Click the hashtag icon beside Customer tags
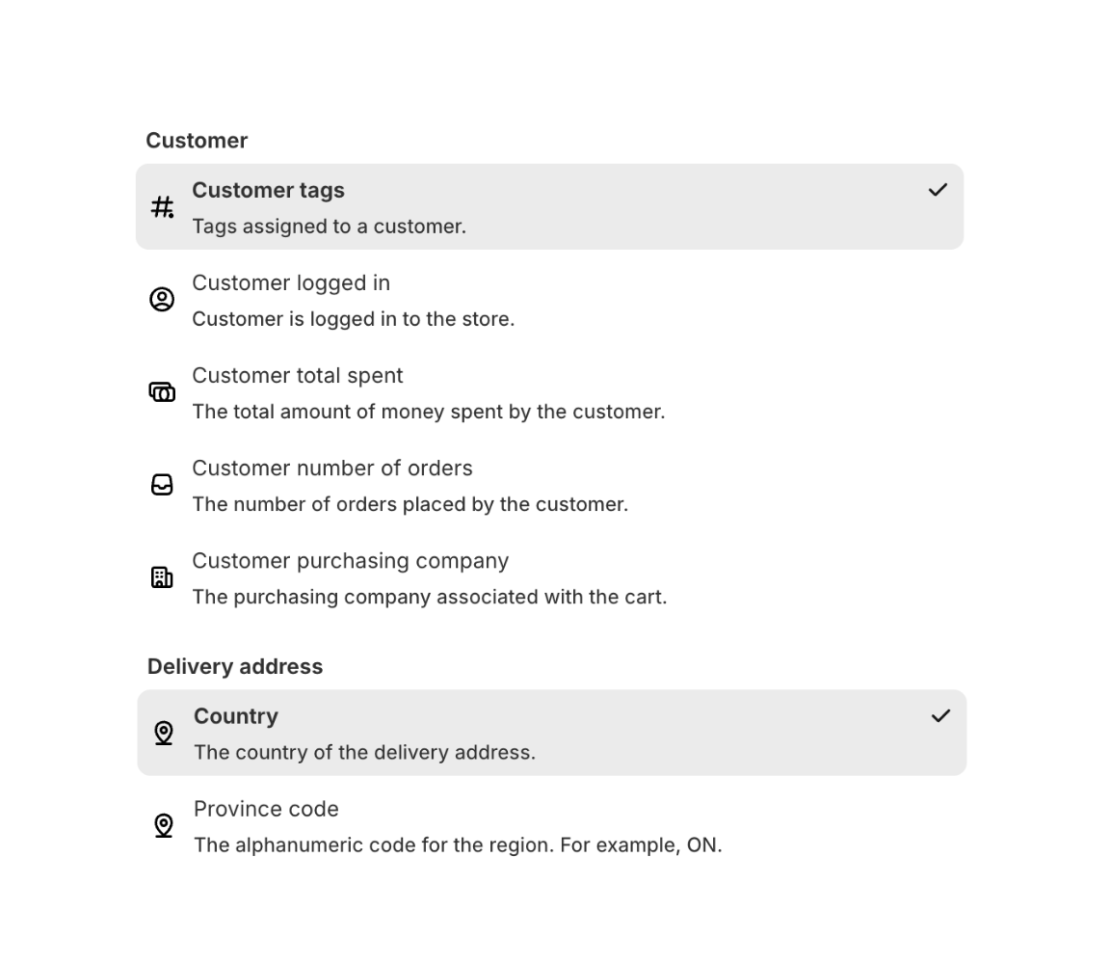 click(162, 206)
